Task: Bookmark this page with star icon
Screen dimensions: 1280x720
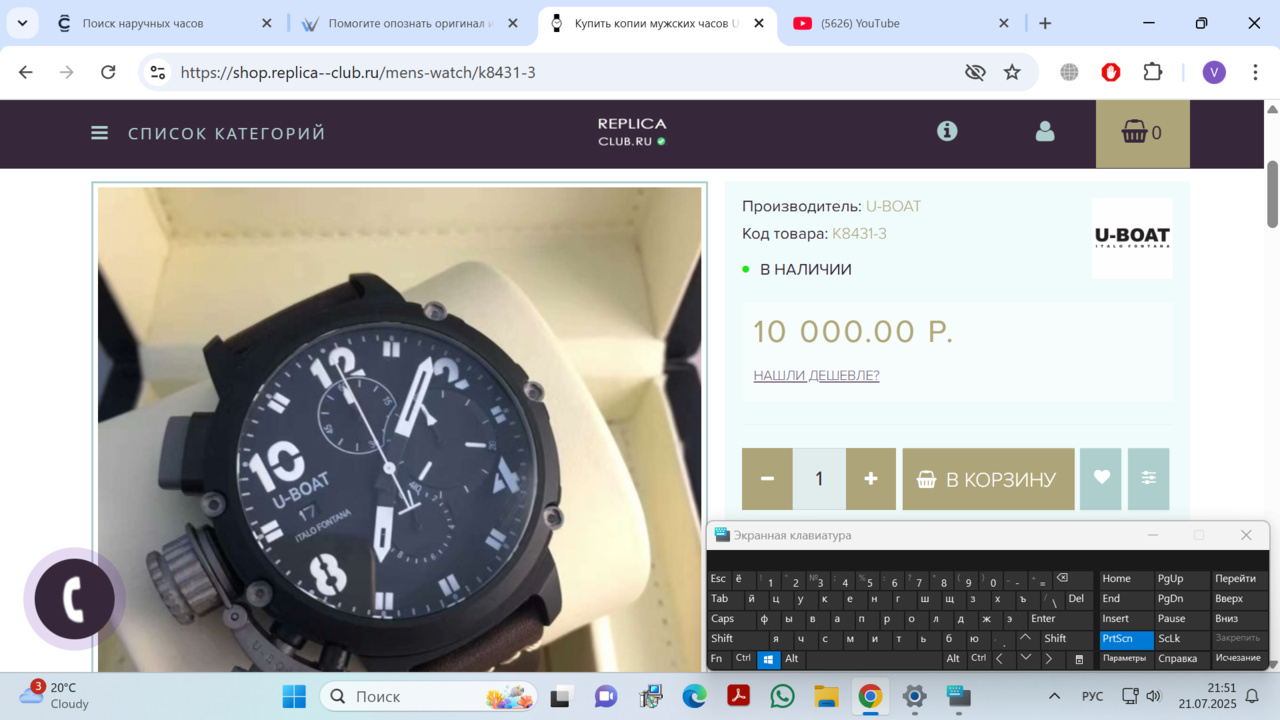Action: click(x=1012, y=72)
